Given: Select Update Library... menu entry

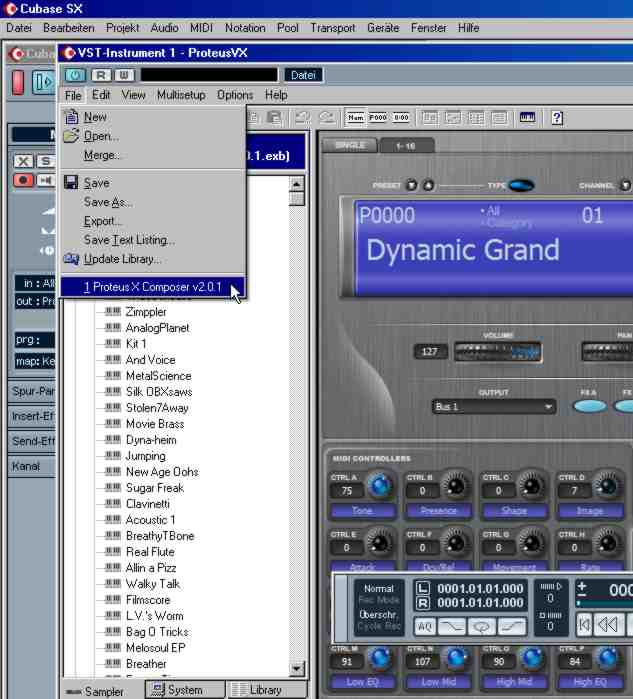Looking at the screenshot, I should click(153, 259).
